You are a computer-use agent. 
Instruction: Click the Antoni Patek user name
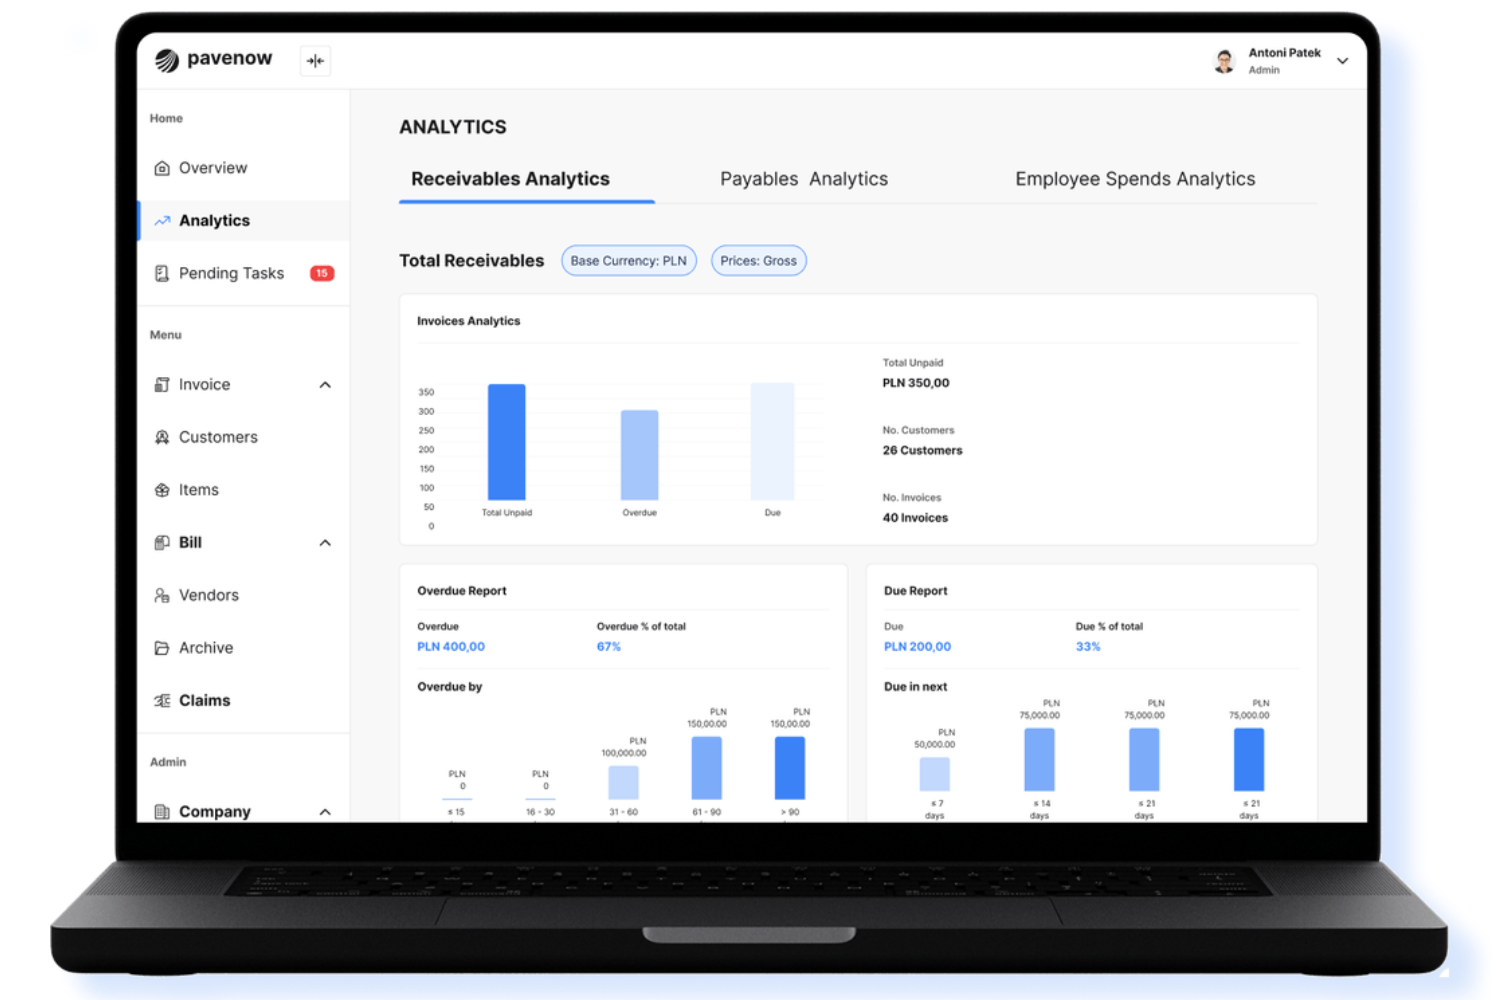pos(1285,53)
